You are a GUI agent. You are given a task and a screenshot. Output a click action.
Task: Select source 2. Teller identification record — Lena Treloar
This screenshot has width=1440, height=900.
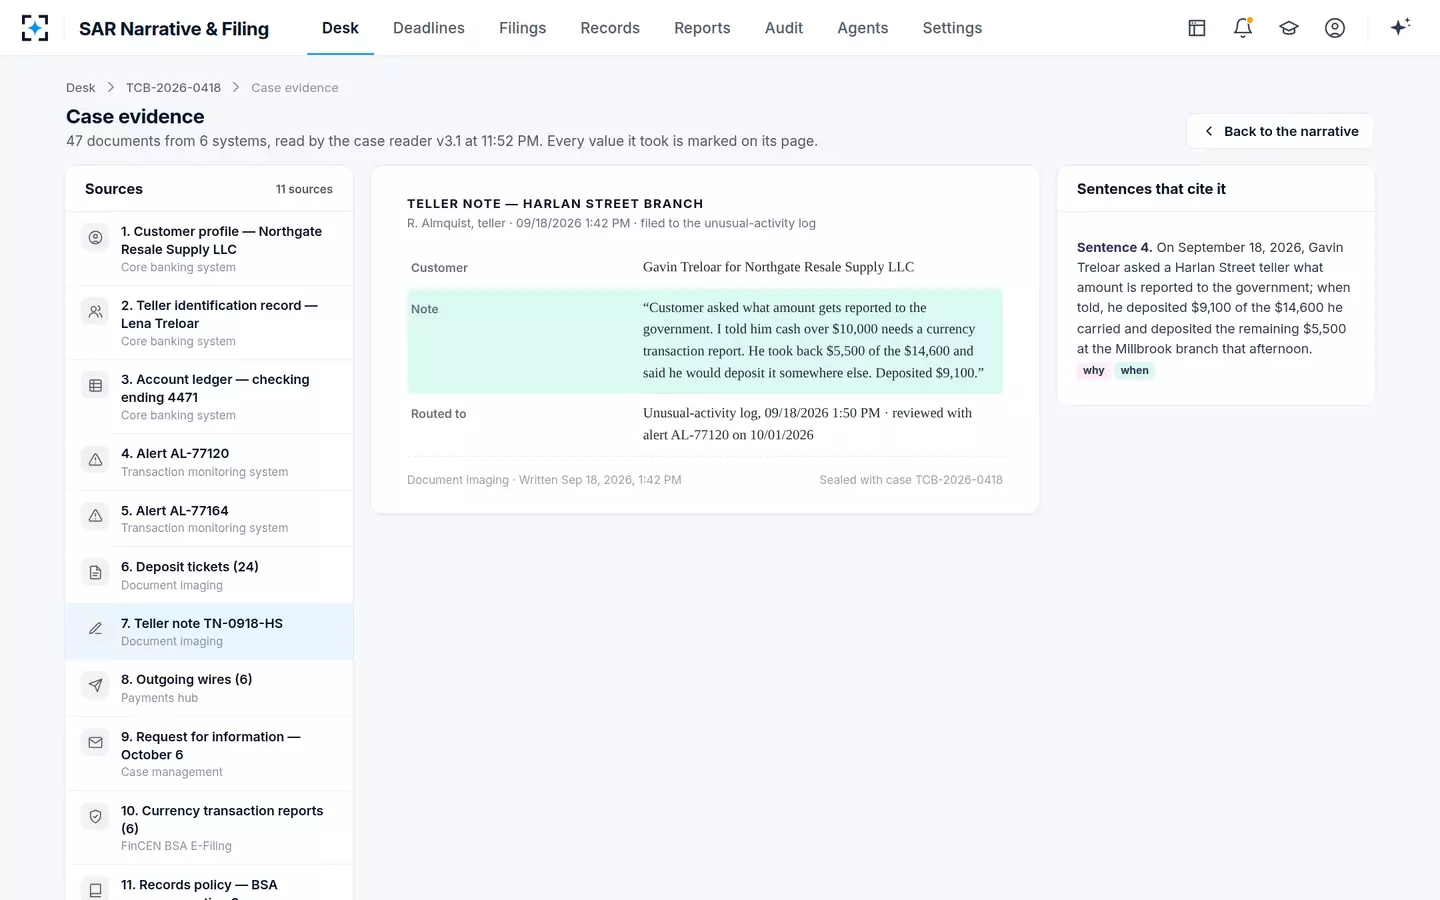click(x=209, y=323)
